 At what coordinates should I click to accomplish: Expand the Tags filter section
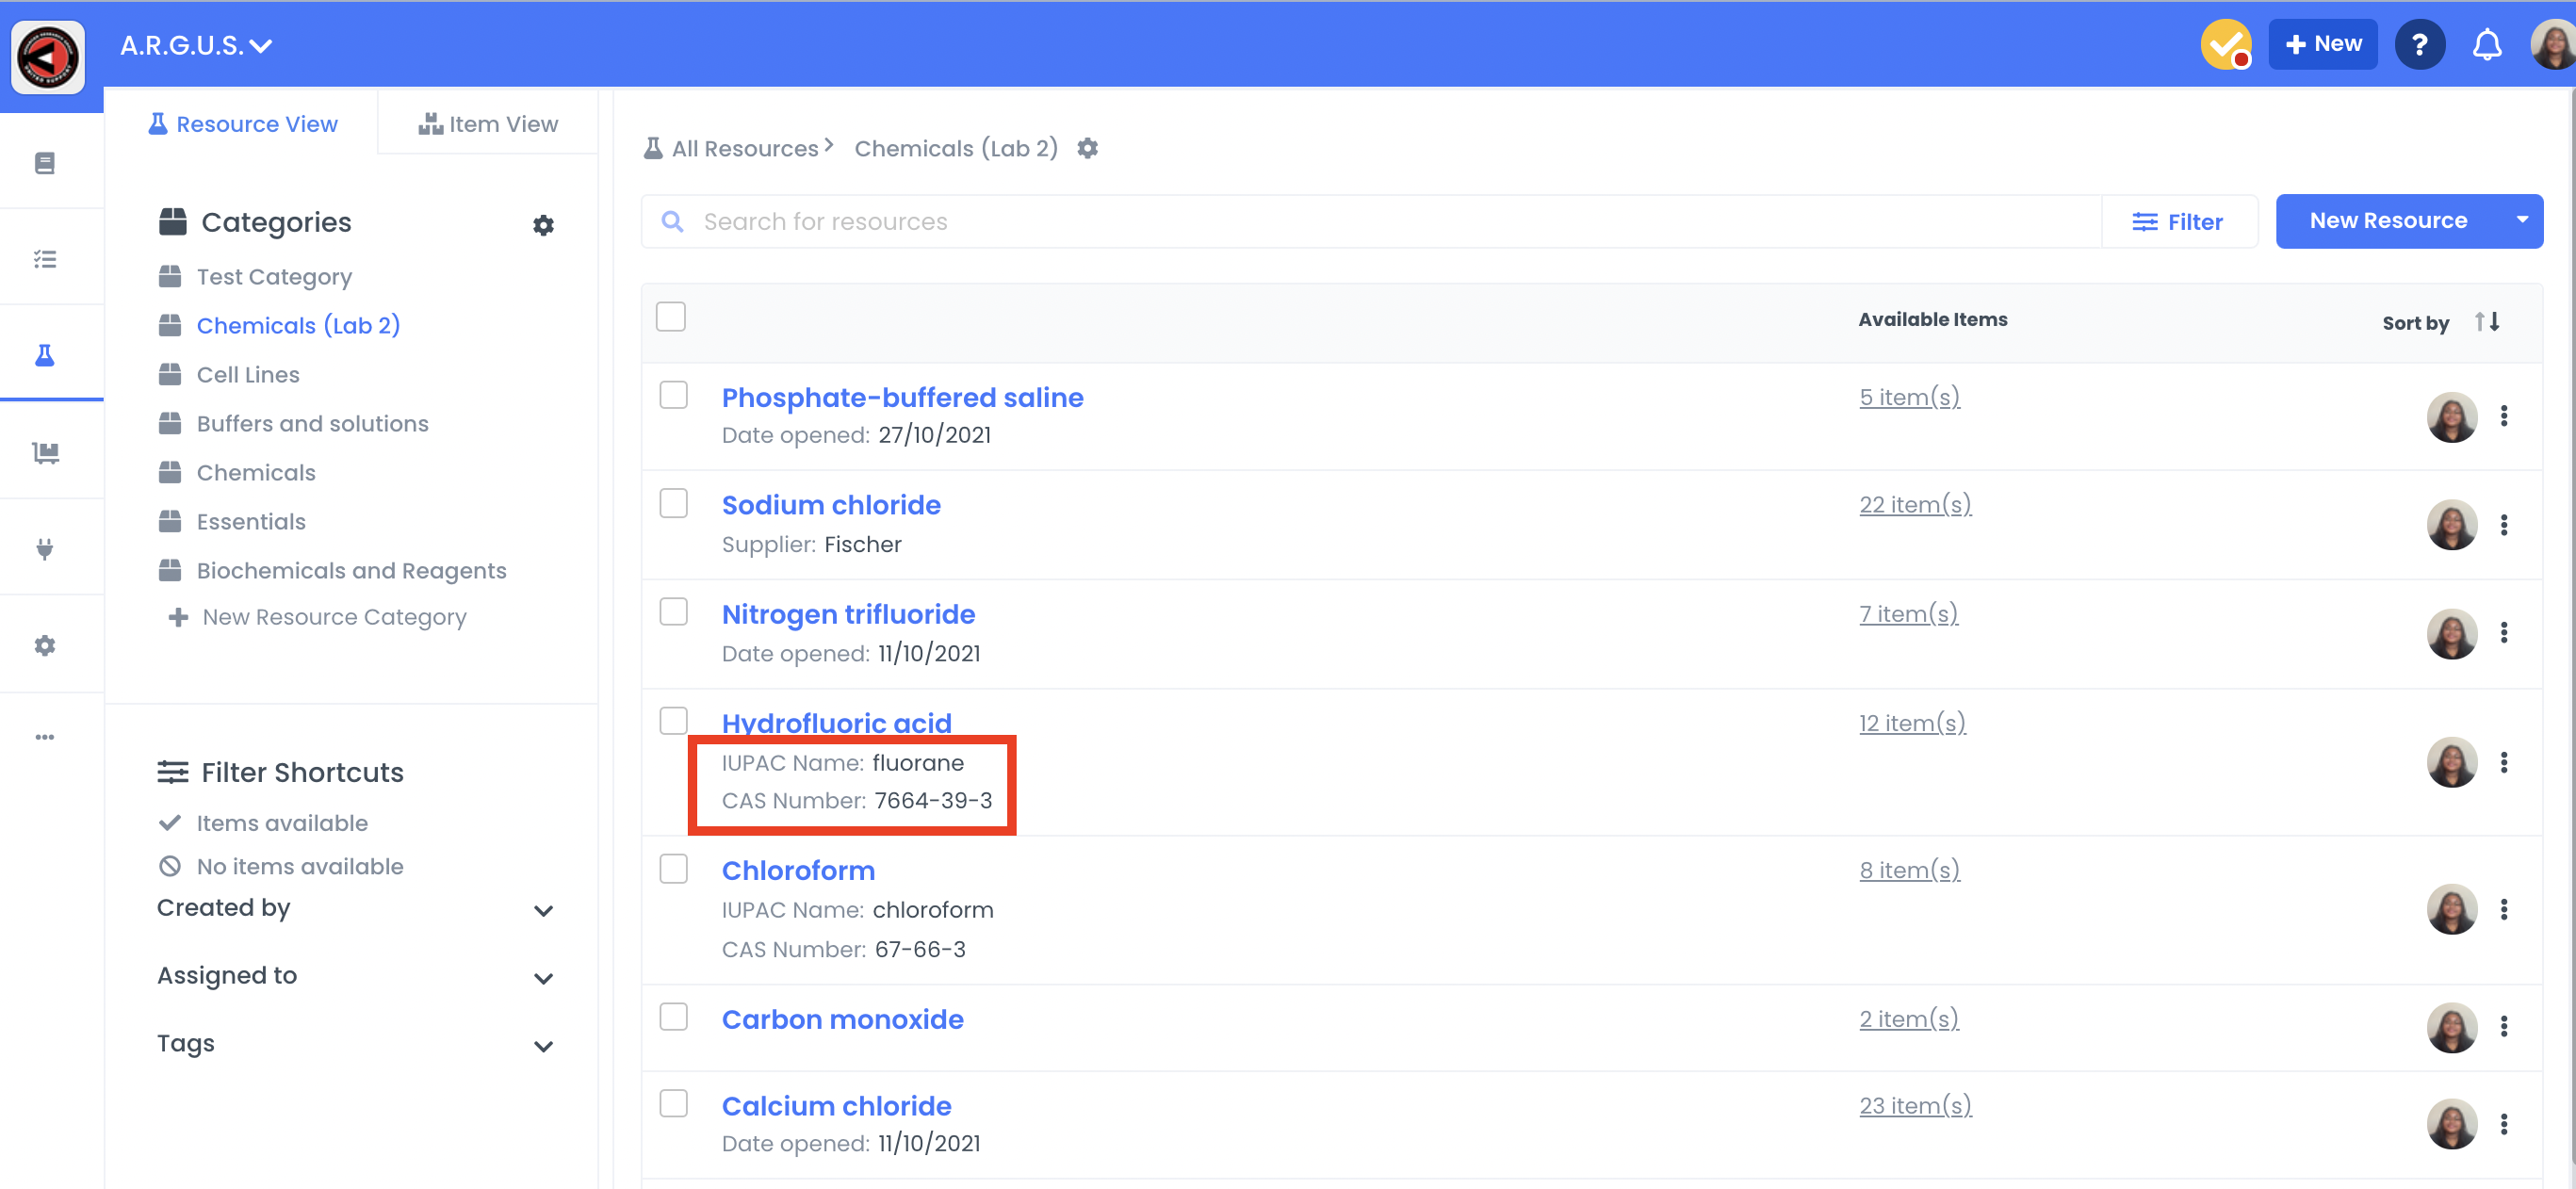pos(543,1046)
